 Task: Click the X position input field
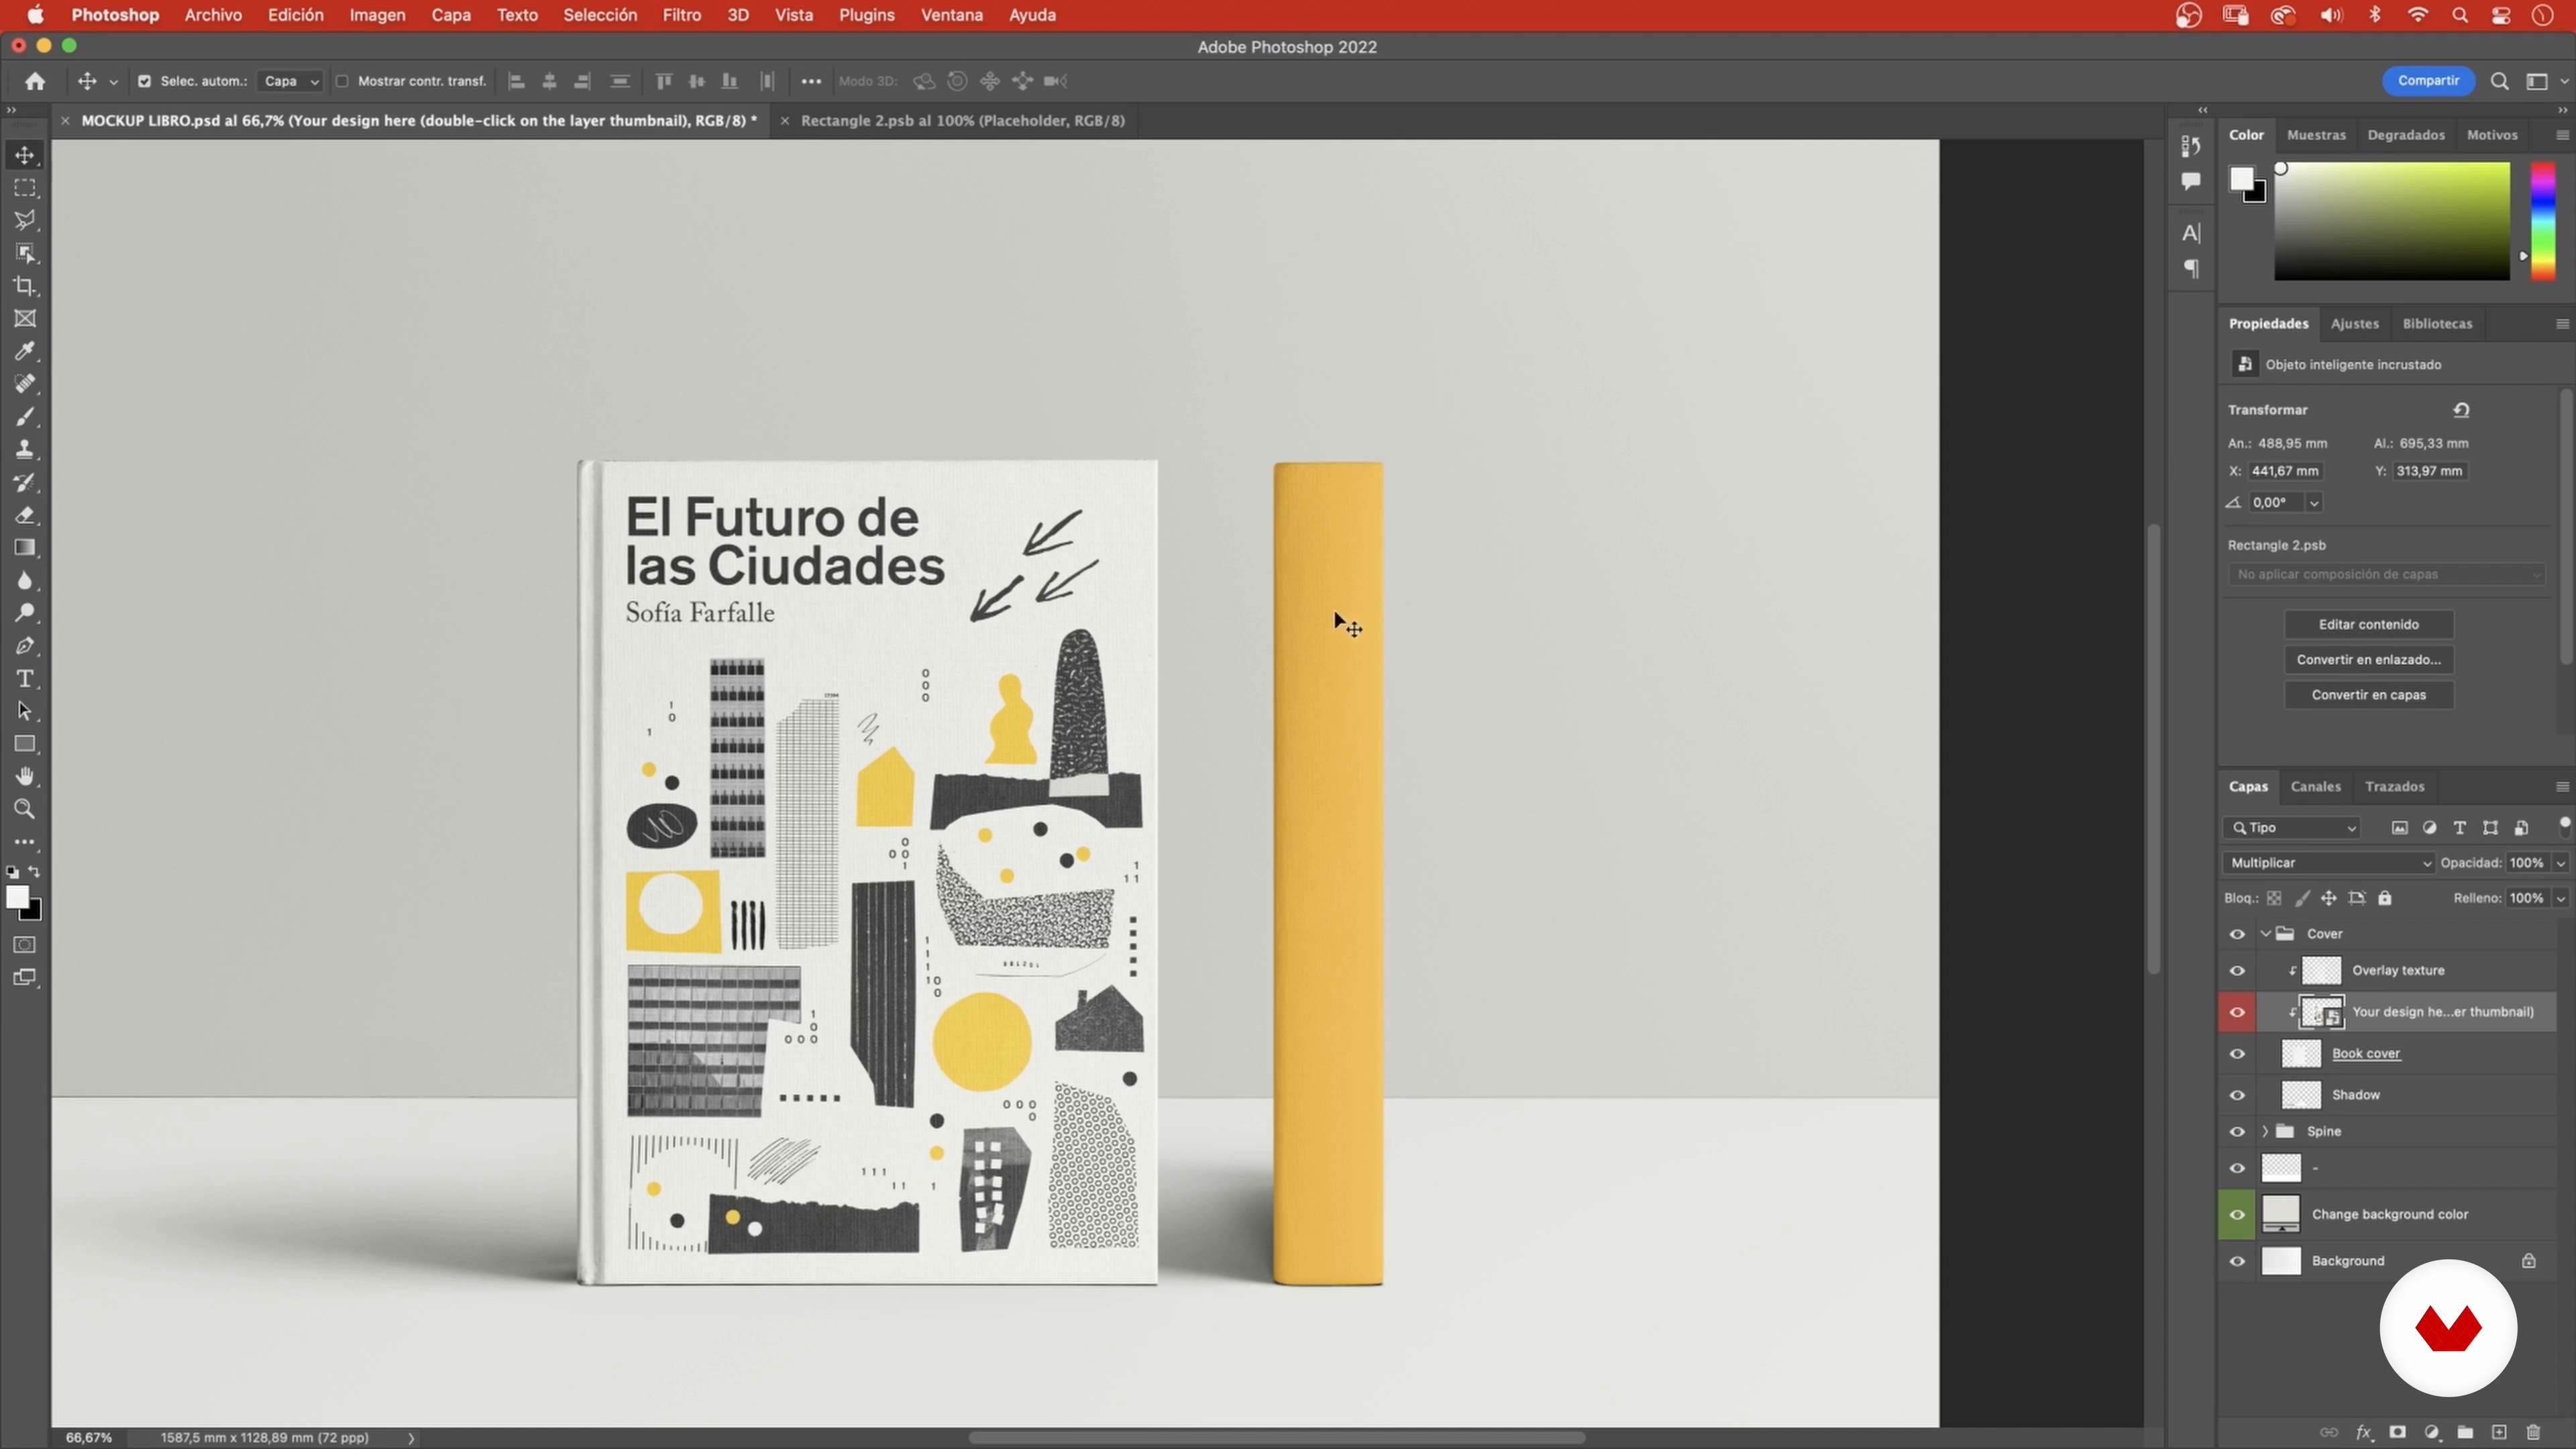click(2285, 471)
